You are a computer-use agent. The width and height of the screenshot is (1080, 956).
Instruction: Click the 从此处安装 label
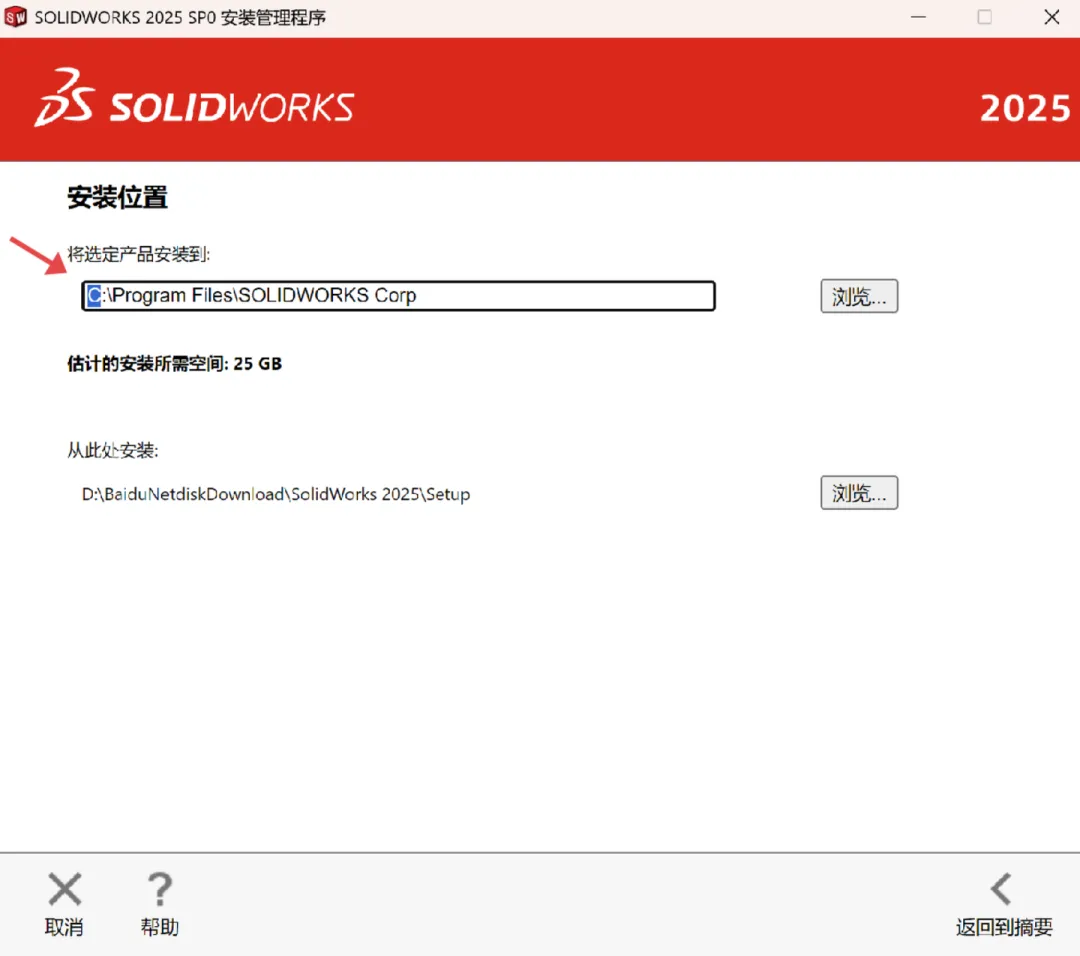click(x=112, y=450)
